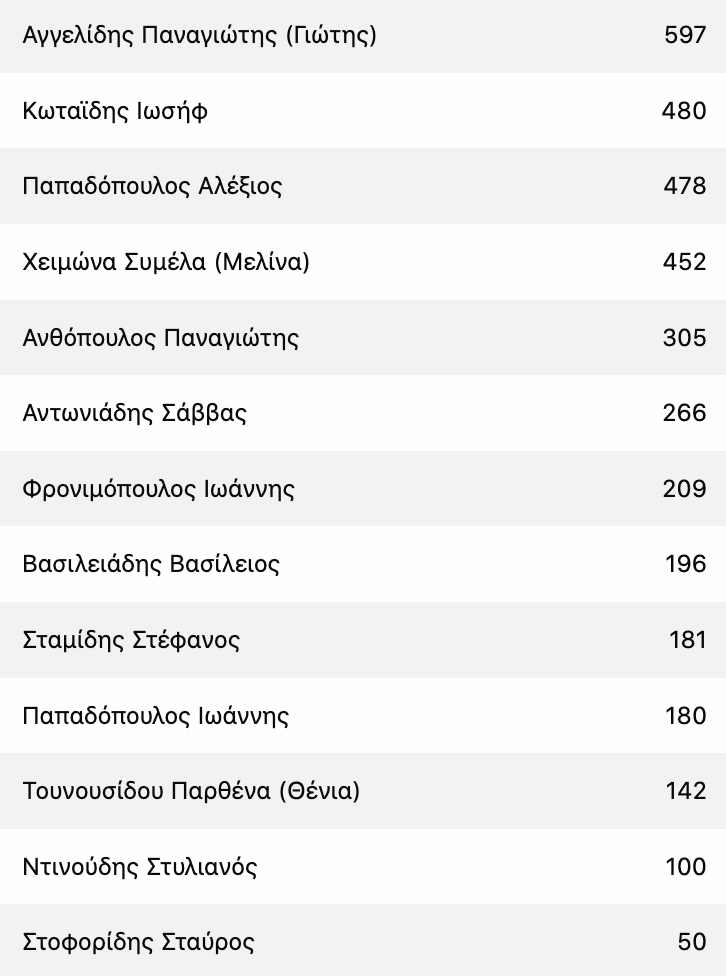This screenshot has width=726, height=976.
Task: Select the Αγγελίδης Παναγιώτης (Γιώτης) row
Action: (363, 35)
